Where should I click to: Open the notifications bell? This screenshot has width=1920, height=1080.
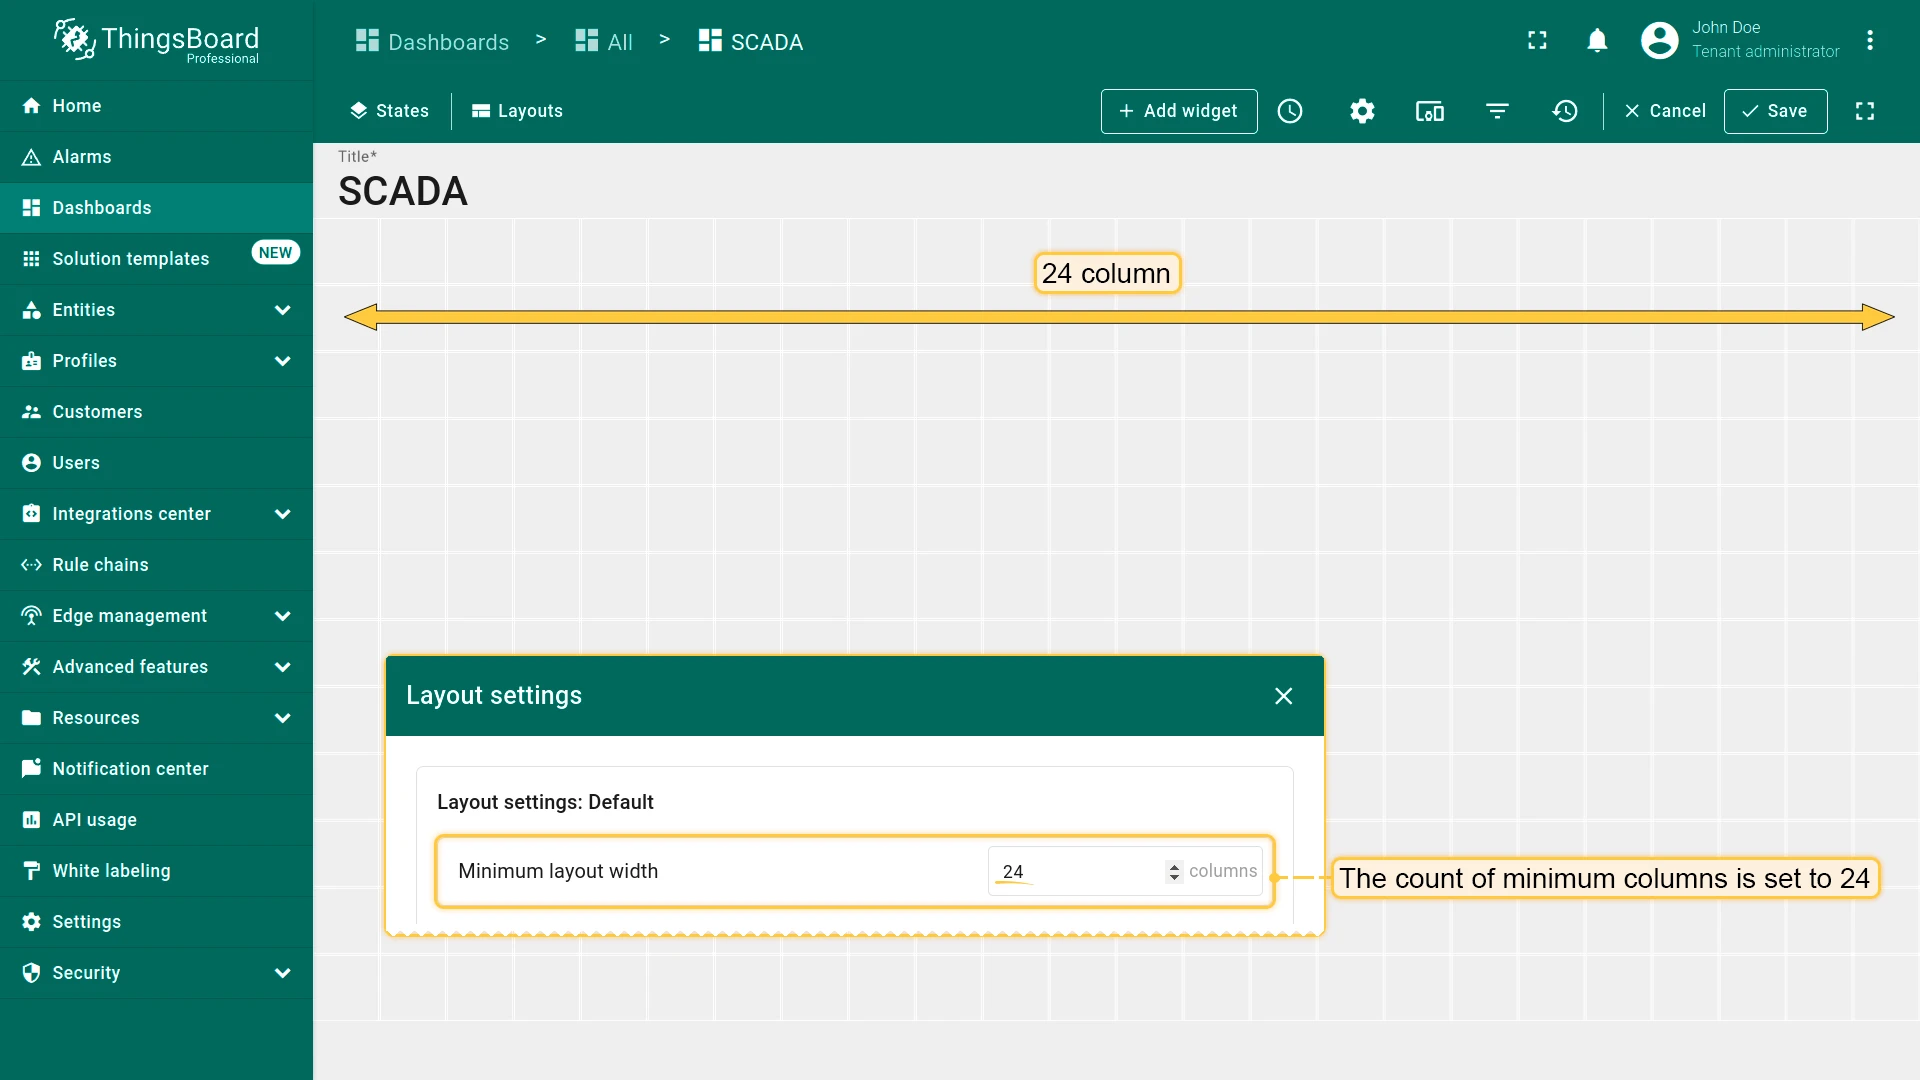click(x=1597, y=40)
